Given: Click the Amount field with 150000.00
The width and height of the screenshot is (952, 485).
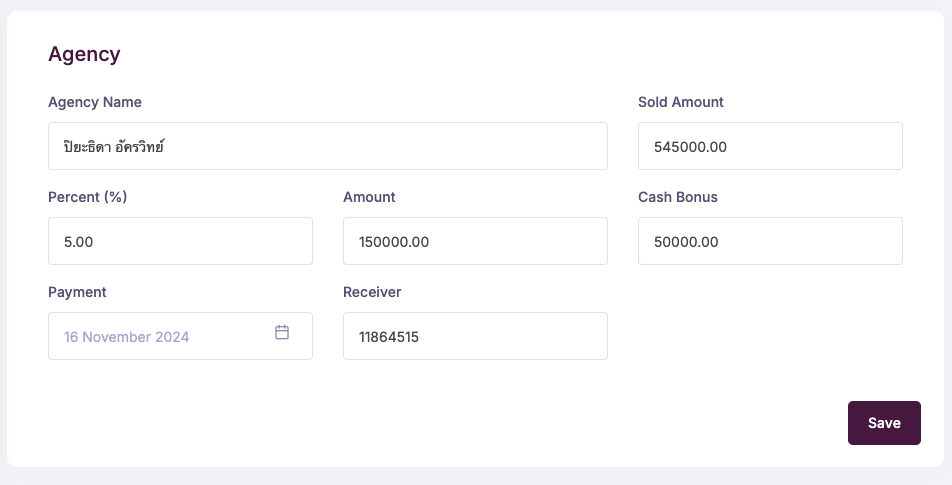Looking at the screenshot, I should pyautogui.click(x=475, y=241).
